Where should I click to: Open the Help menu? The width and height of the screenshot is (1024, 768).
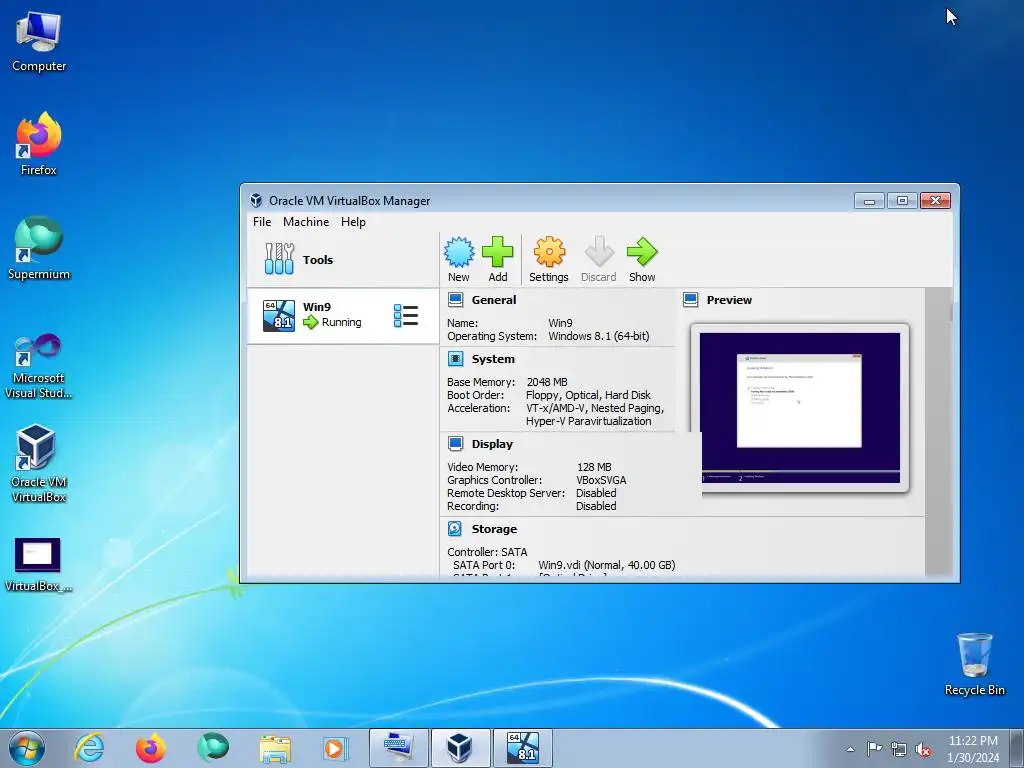(x=353, y=221)
